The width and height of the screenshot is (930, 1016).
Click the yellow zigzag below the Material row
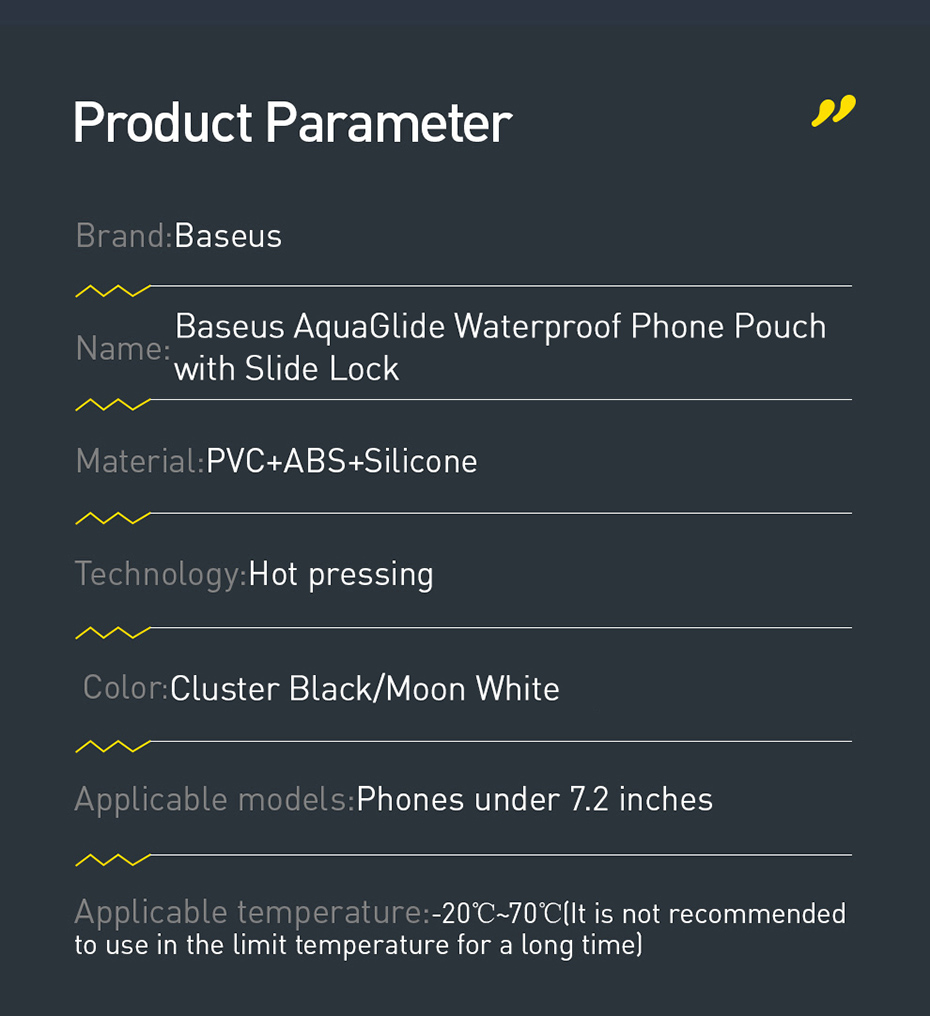point(112,518)
